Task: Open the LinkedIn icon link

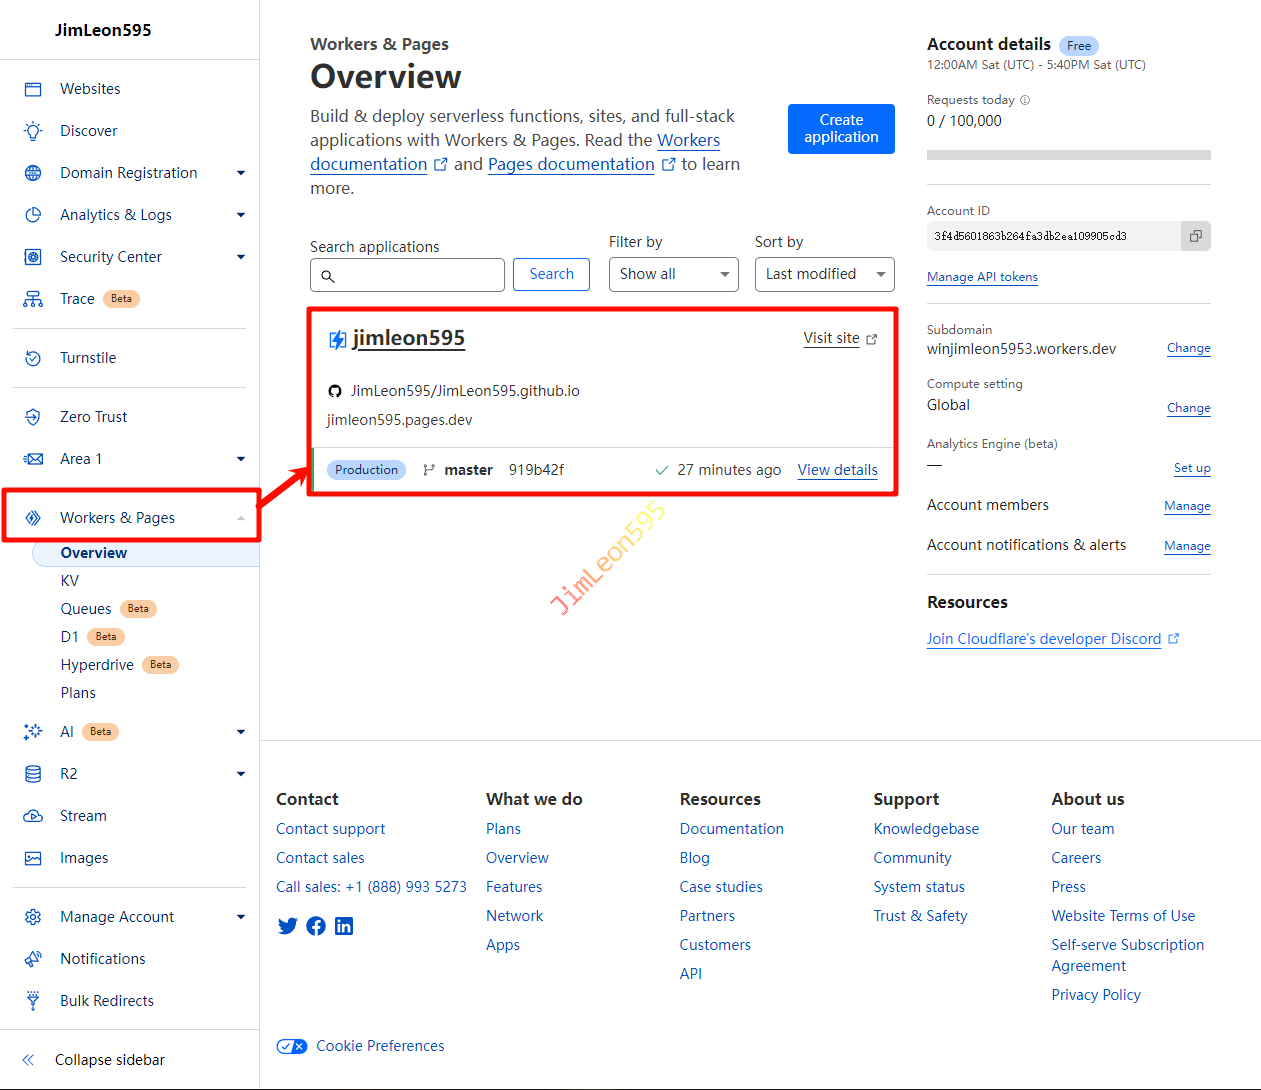Action: tap(344, 926)
